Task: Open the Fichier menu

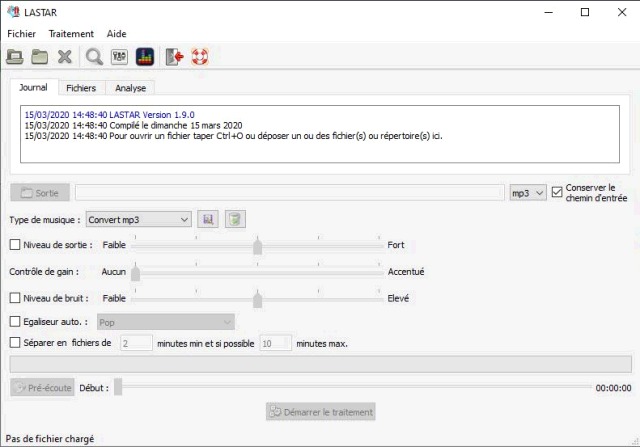Action: pyautogui.click(x=22, y=33)
